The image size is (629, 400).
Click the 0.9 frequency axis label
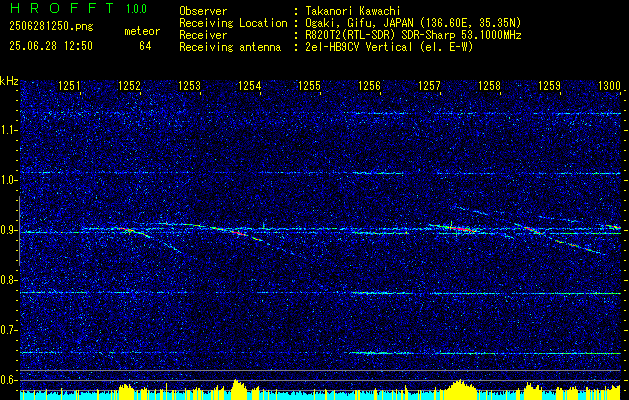click(x=9, y=230)
